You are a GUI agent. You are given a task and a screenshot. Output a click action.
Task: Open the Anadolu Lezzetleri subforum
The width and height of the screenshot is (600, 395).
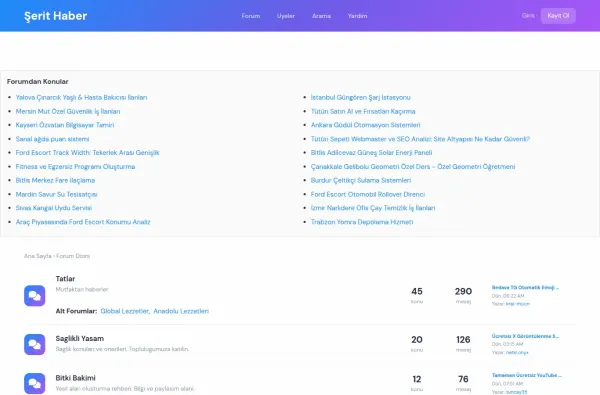point(181,311)
